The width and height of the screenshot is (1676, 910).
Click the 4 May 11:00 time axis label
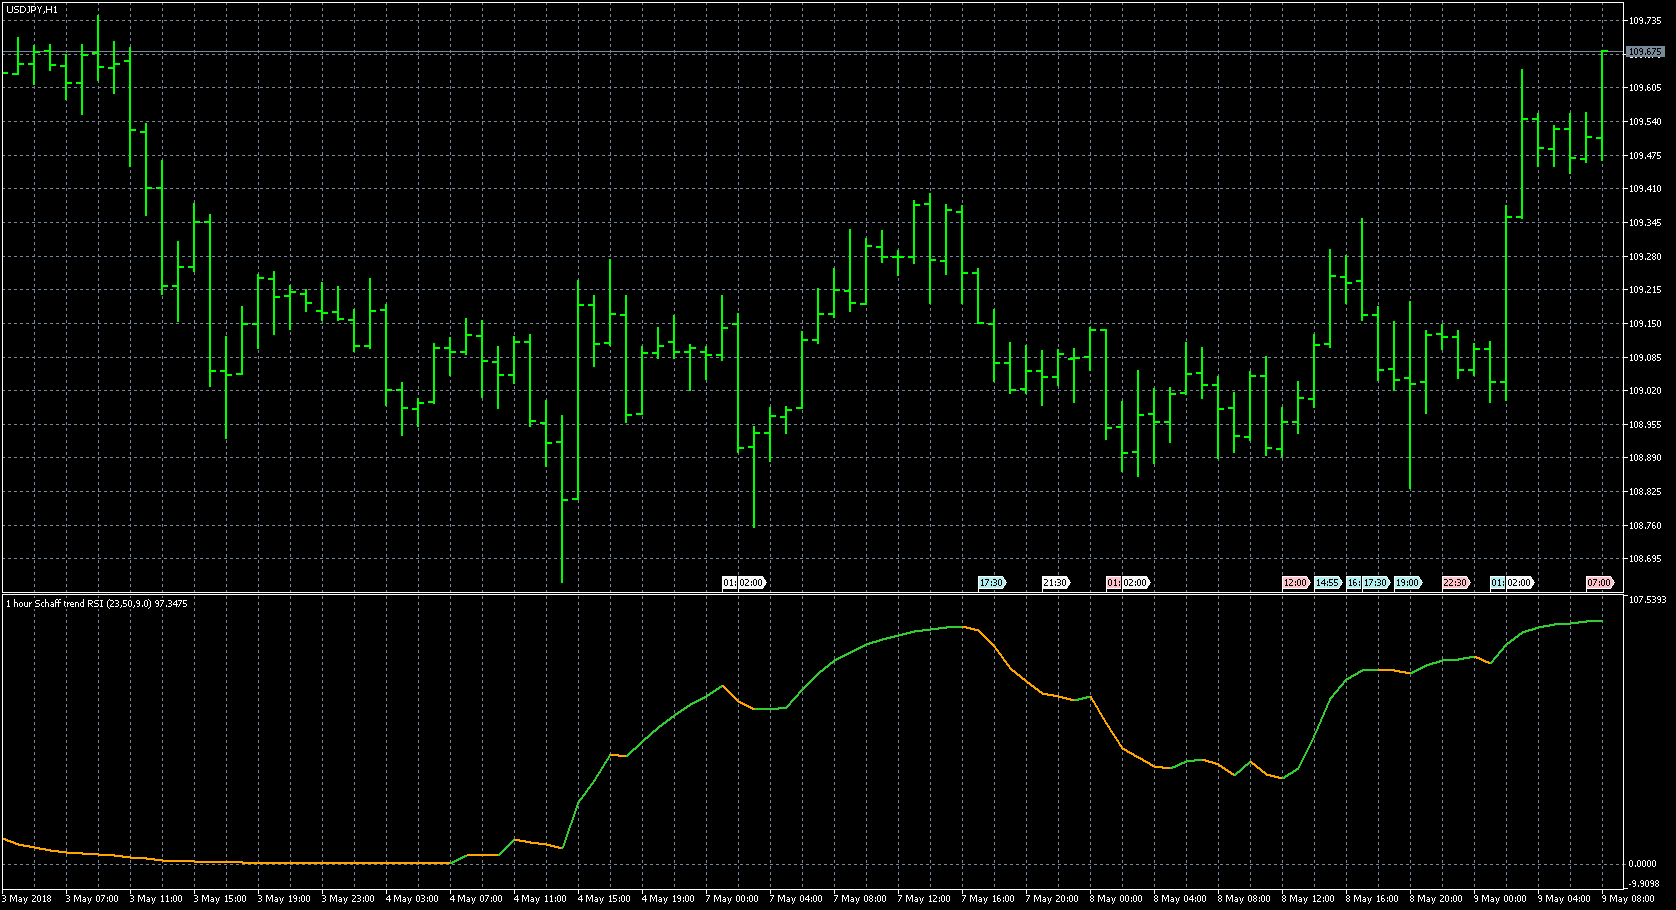[x=540, y=899]
